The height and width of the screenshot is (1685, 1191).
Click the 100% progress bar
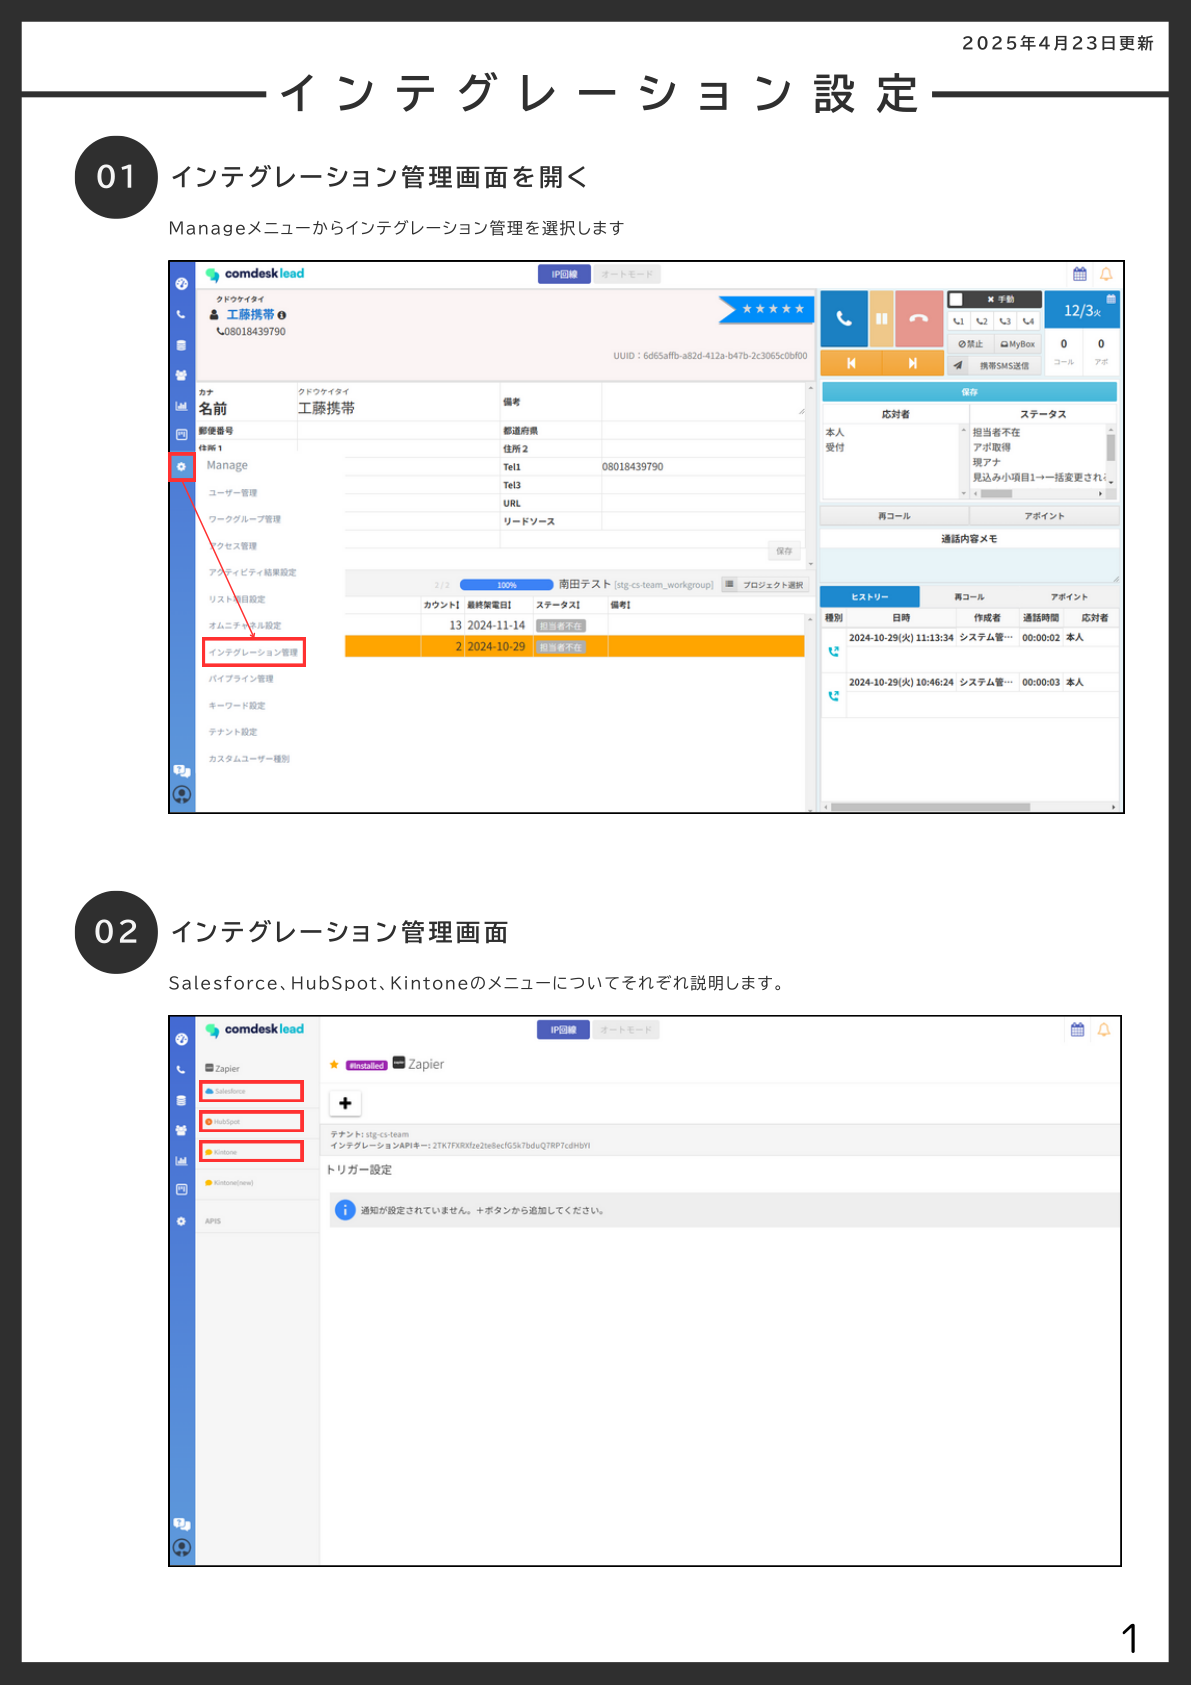507,585
